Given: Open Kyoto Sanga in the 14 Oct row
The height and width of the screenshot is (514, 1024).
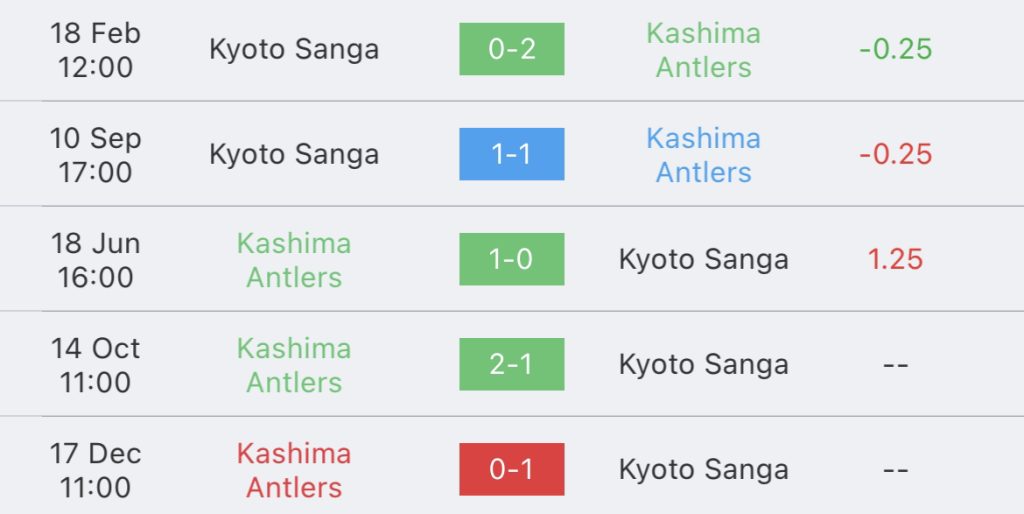Looking at the screenshot, I should (x=703, y=365).
